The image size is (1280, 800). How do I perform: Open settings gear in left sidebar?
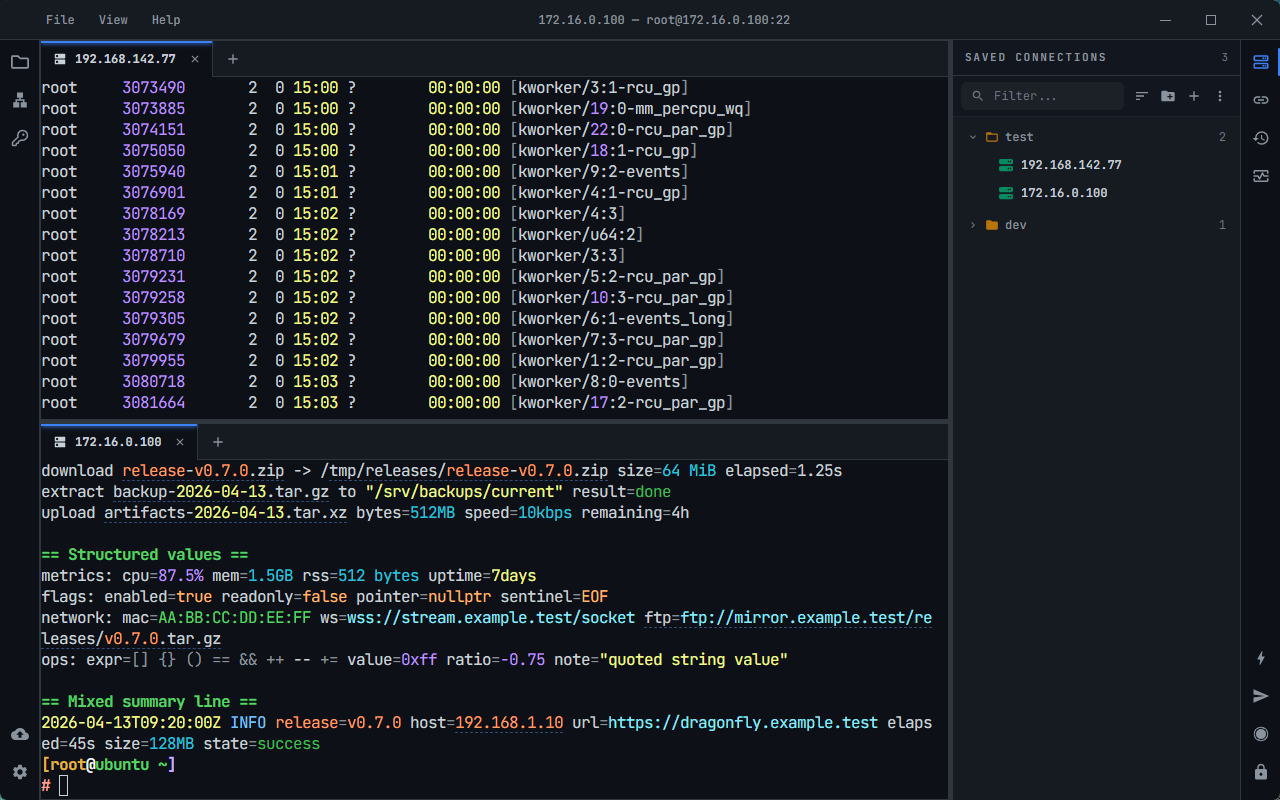click(20, 772)
